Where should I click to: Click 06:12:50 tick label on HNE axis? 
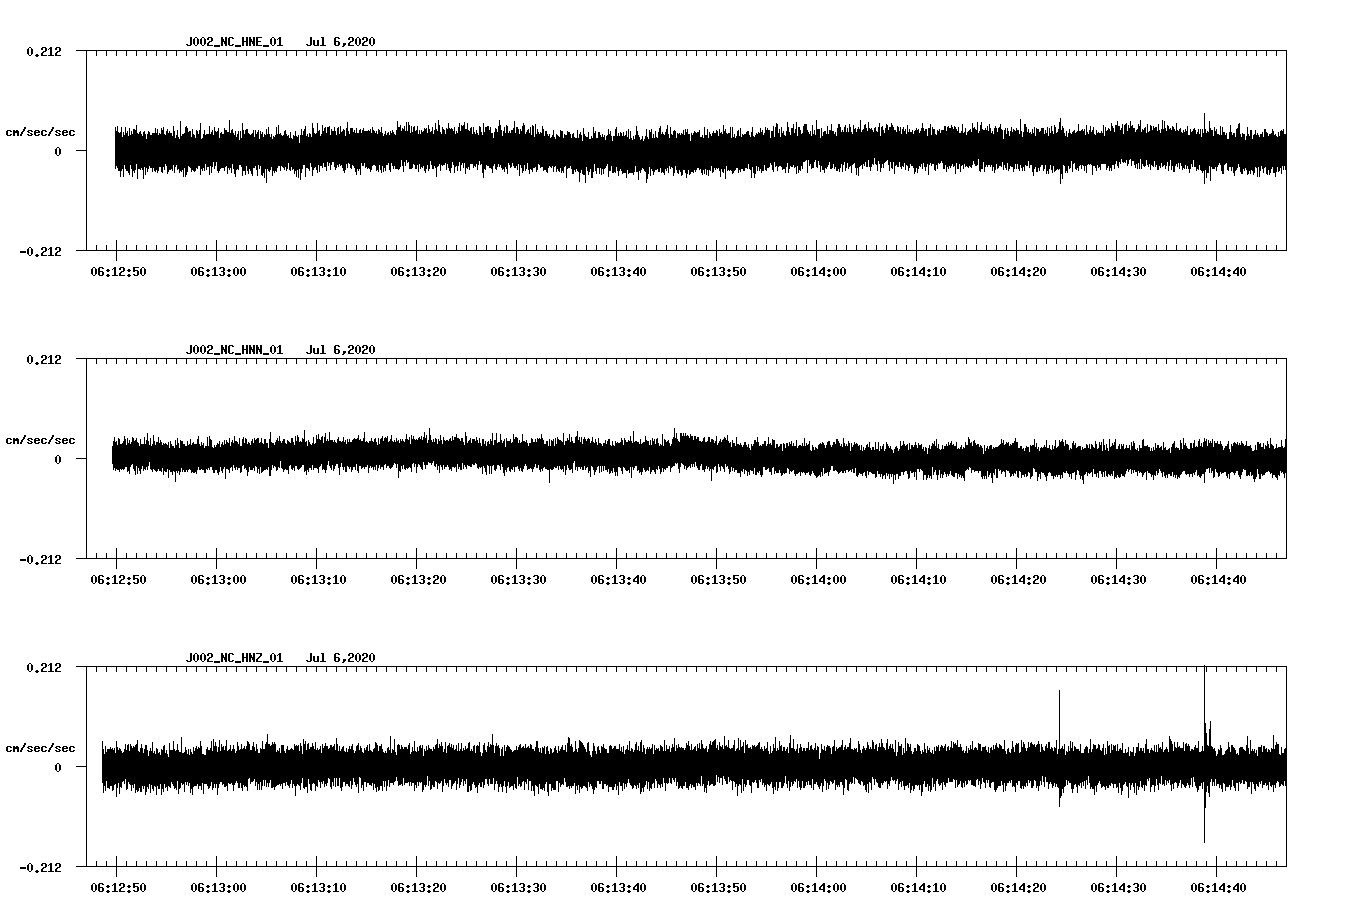point(118,272)
